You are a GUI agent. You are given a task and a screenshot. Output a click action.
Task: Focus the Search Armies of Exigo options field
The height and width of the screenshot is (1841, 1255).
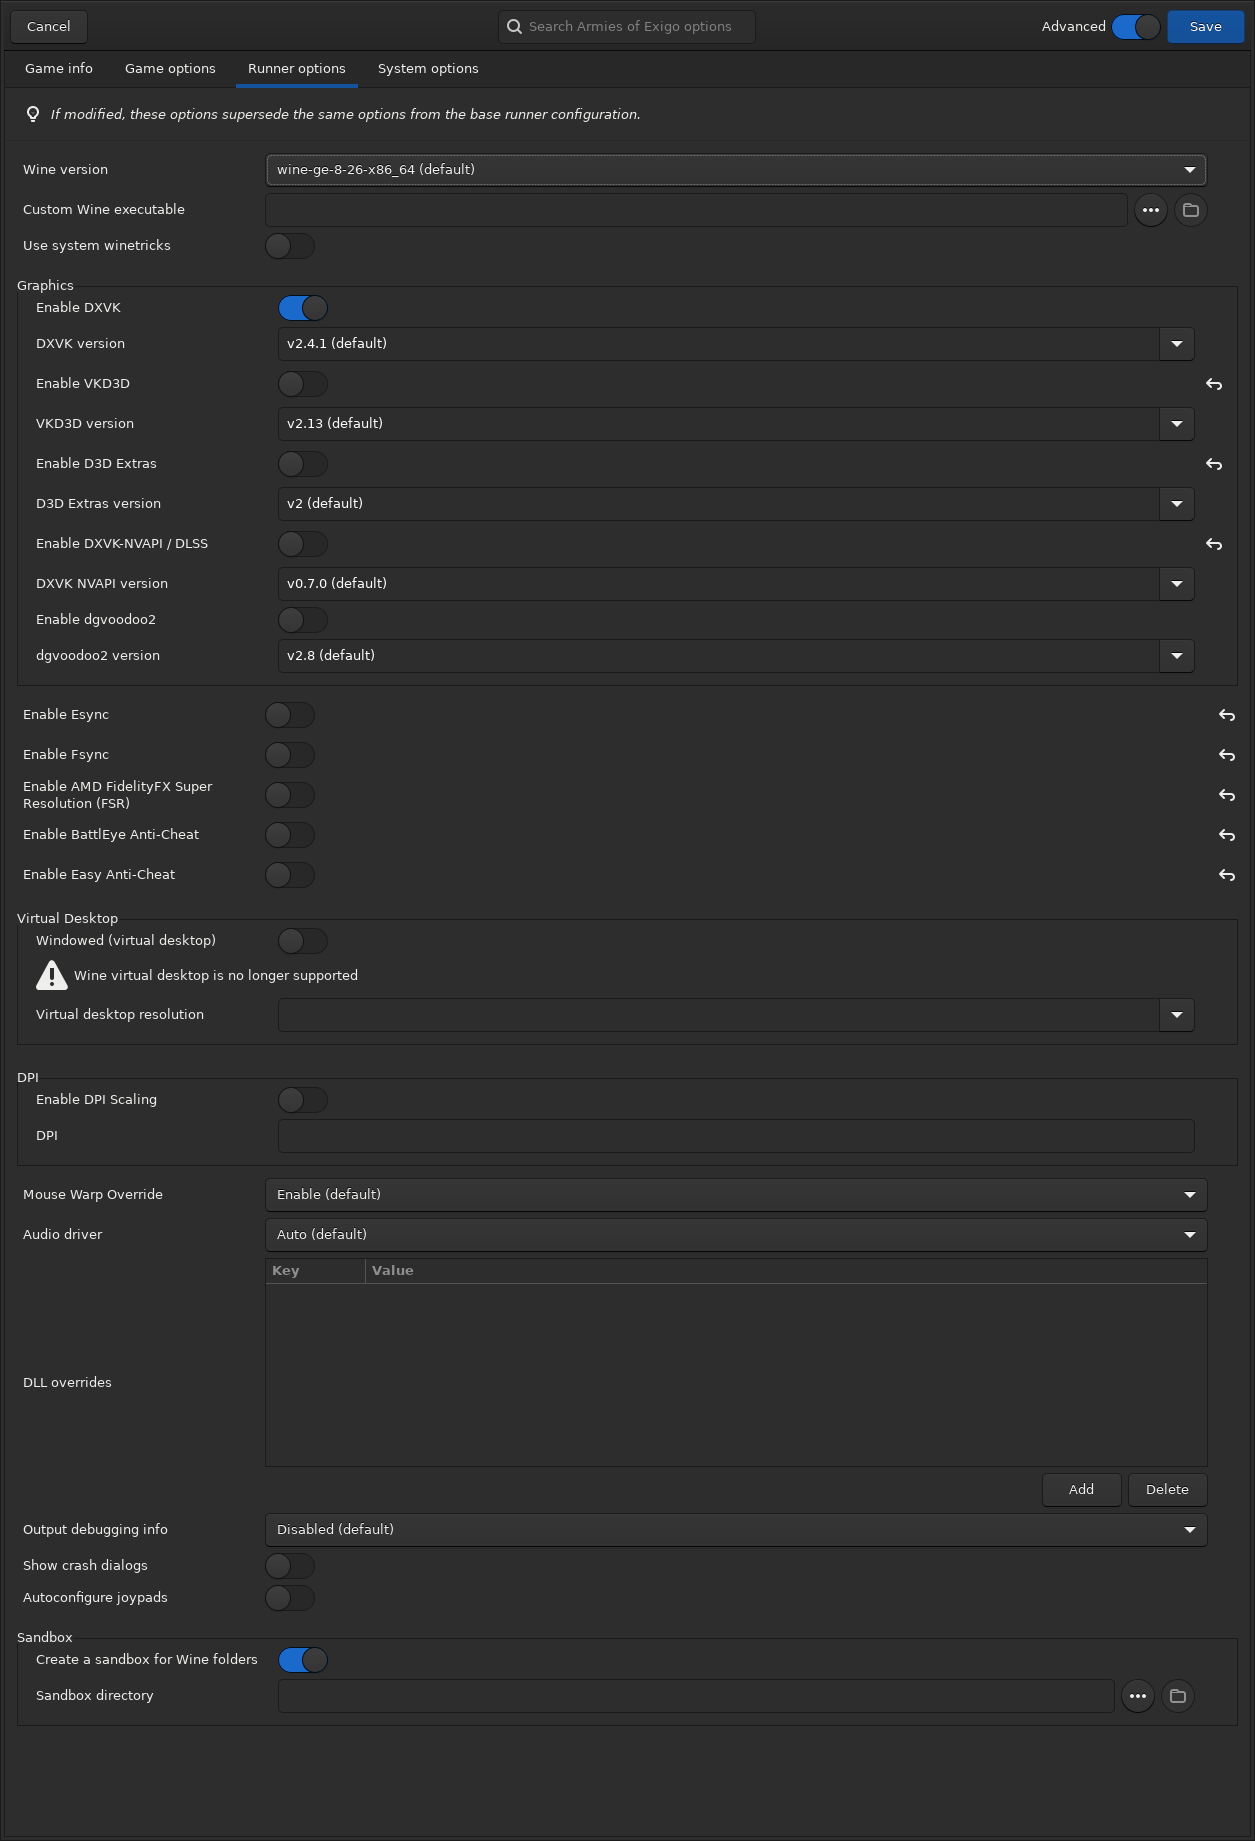point(627,27)
